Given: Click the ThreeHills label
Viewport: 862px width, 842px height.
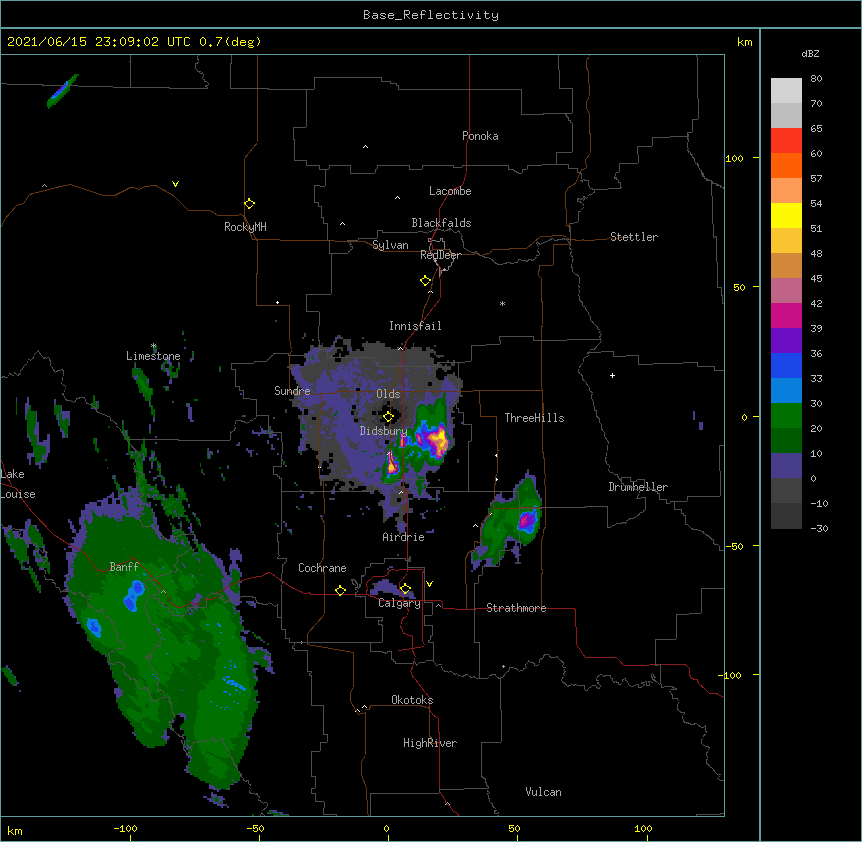Looking at the screenshot, I should click(x=534, y=418).
